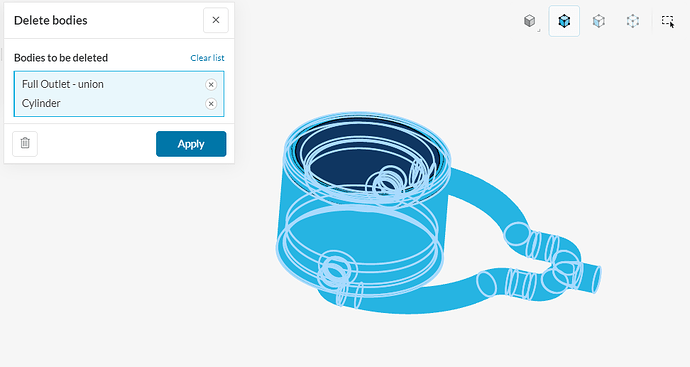Click the Delete bodies panel title

pos(51,20)
